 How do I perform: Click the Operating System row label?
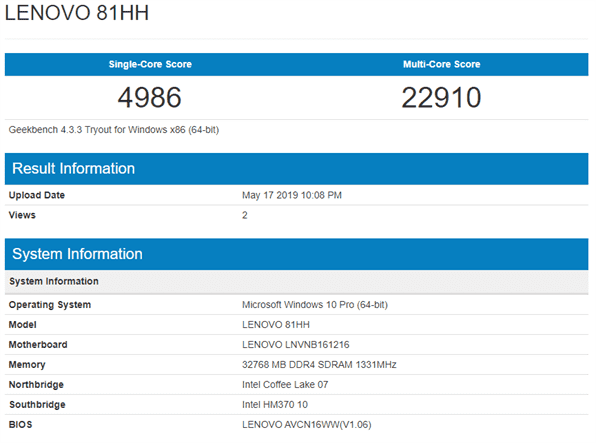(x=50, y=305)
